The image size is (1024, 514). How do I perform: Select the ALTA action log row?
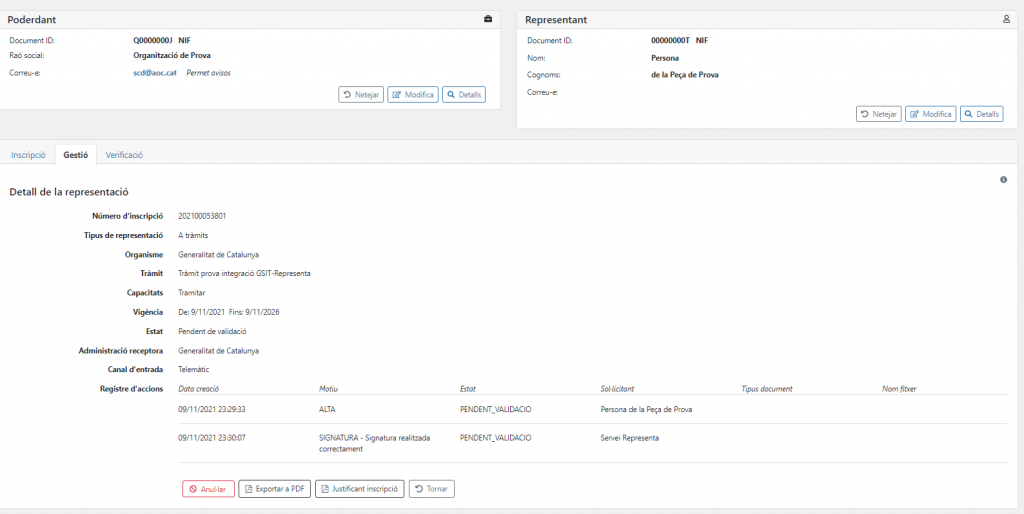(590, 409)
